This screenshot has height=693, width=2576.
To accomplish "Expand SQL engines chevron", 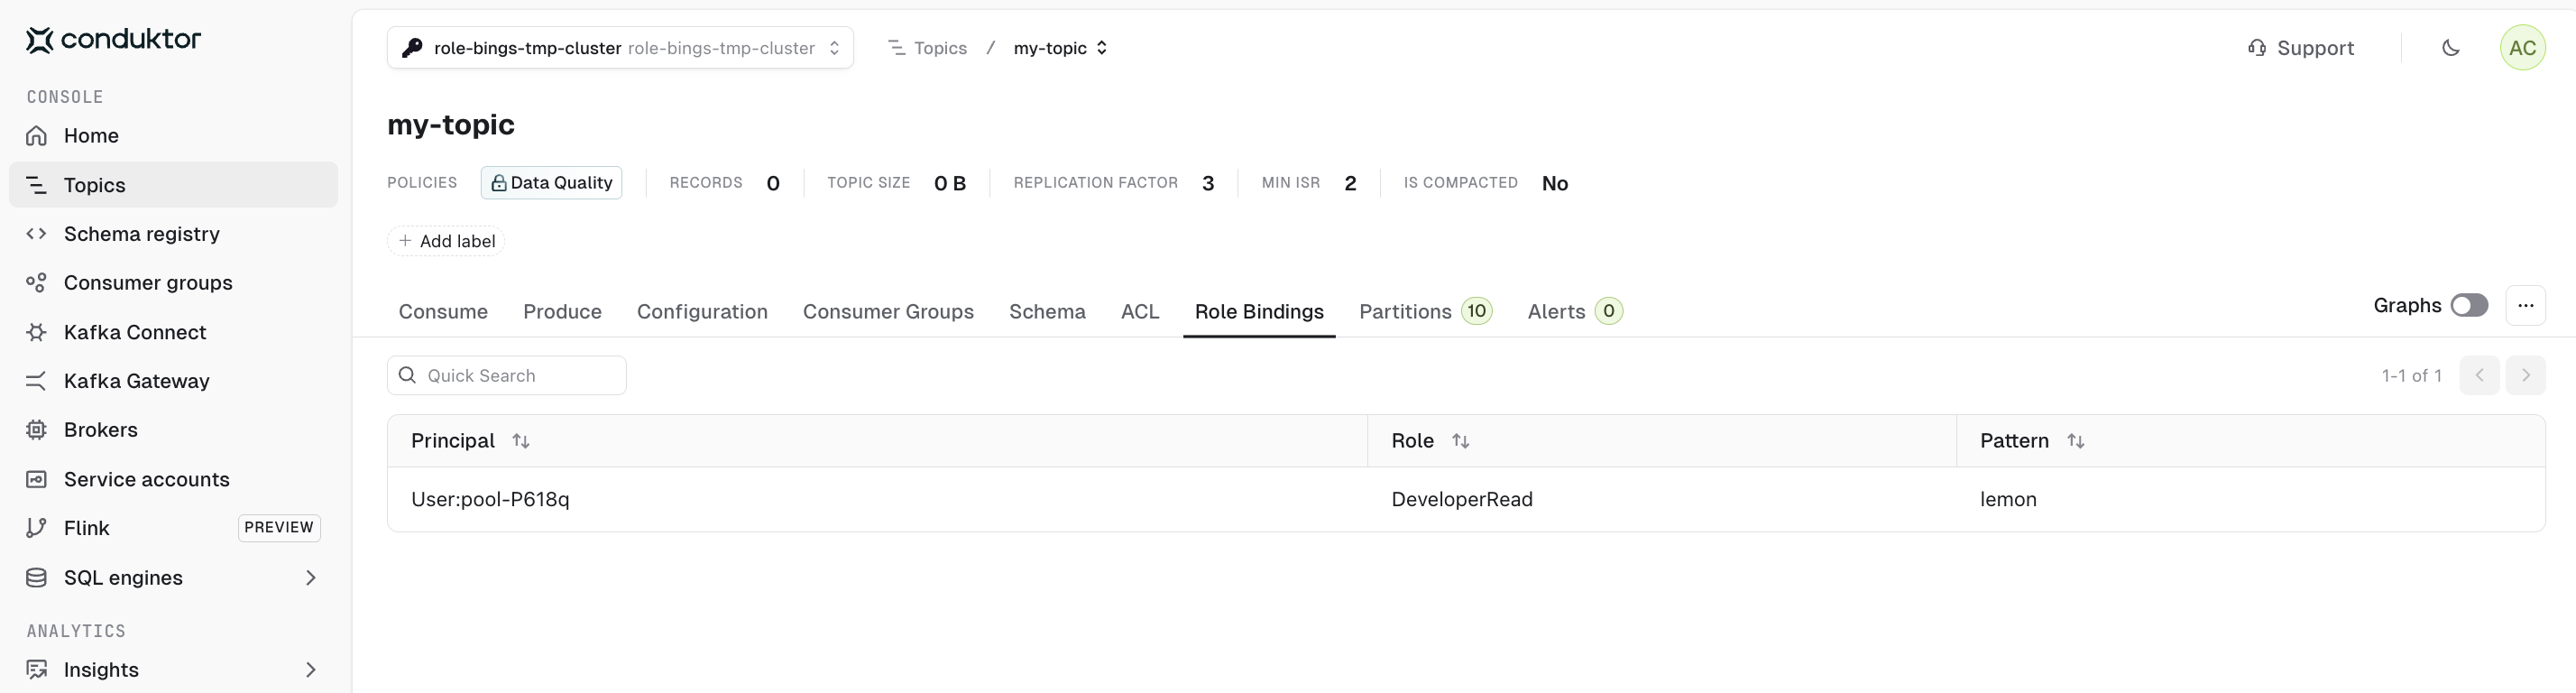I will (x=310, y=578).
